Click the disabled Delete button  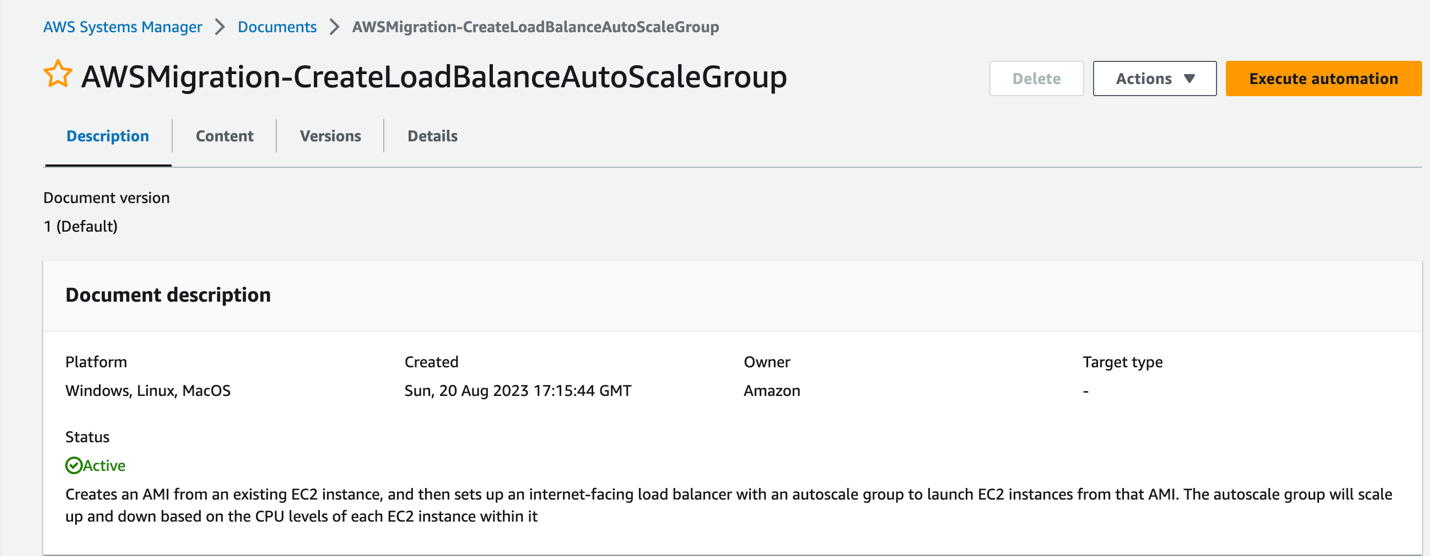pos(1036,79)
